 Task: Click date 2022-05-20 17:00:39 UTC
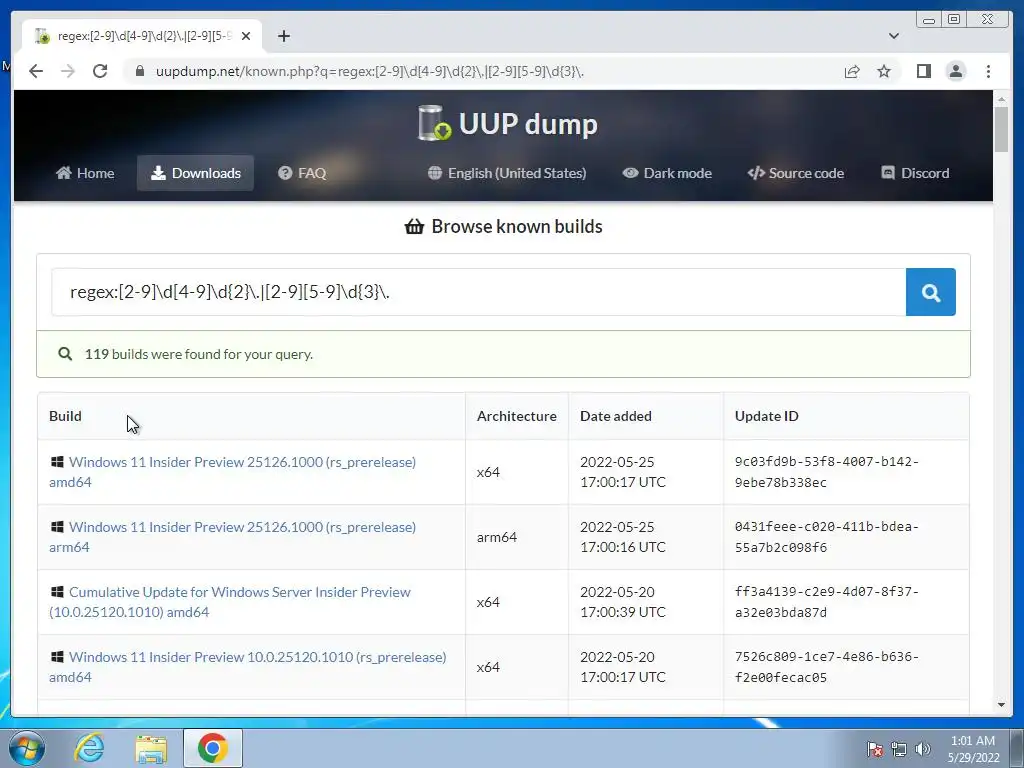[x=623, y=602]
